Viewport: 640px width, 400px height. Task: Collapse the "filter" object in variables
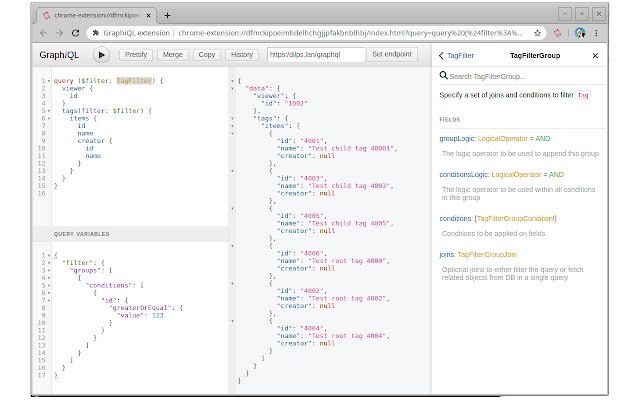[49, 263]
